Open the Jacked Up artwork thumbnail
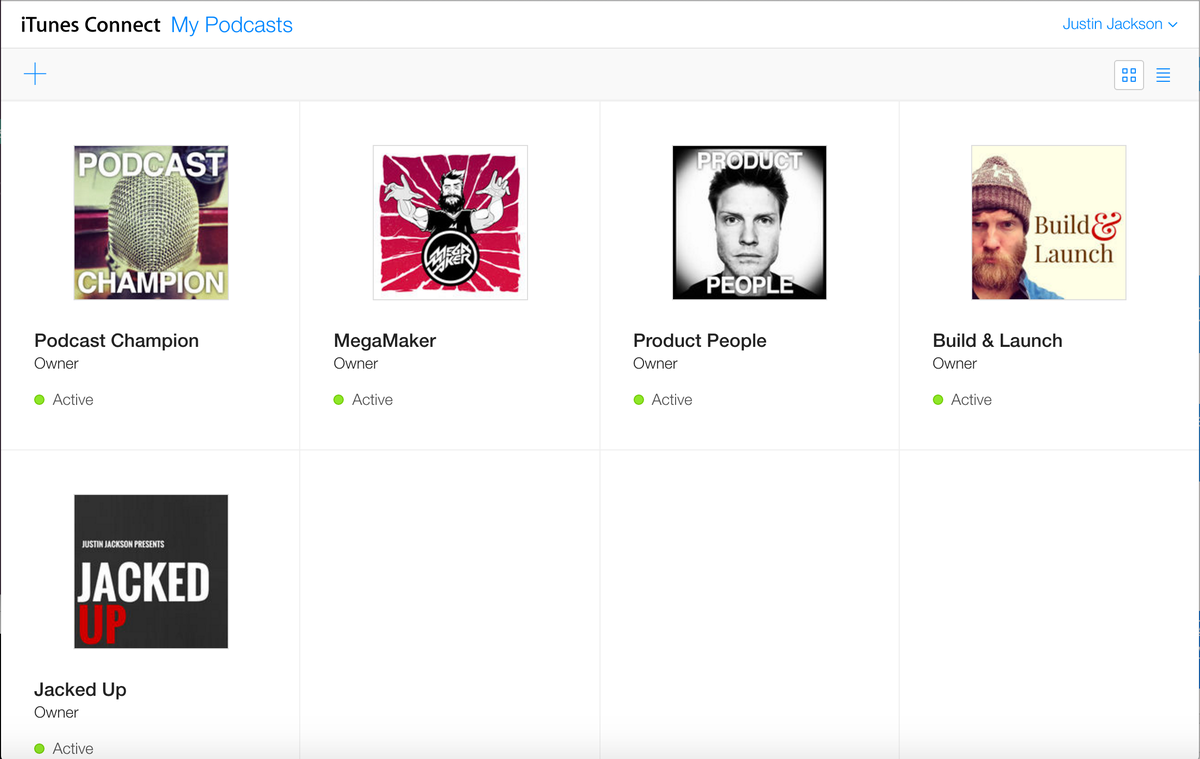The width and height of the screenshot is (1200, 759). click(151, 571)
